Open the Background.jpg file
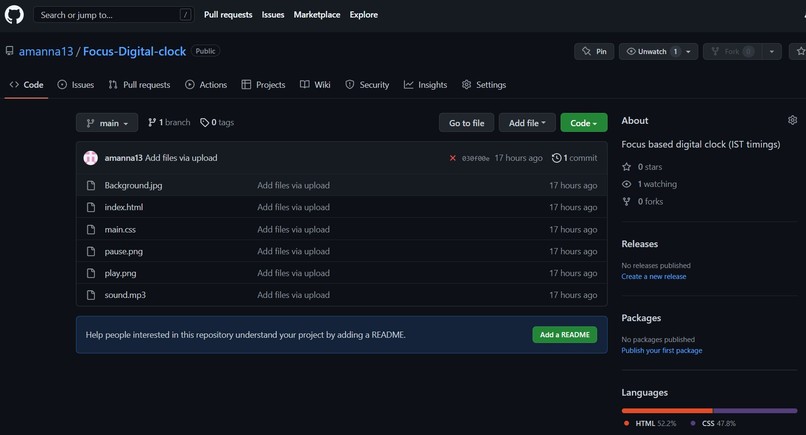Screen dimensions: 806x435 (133, 185)
